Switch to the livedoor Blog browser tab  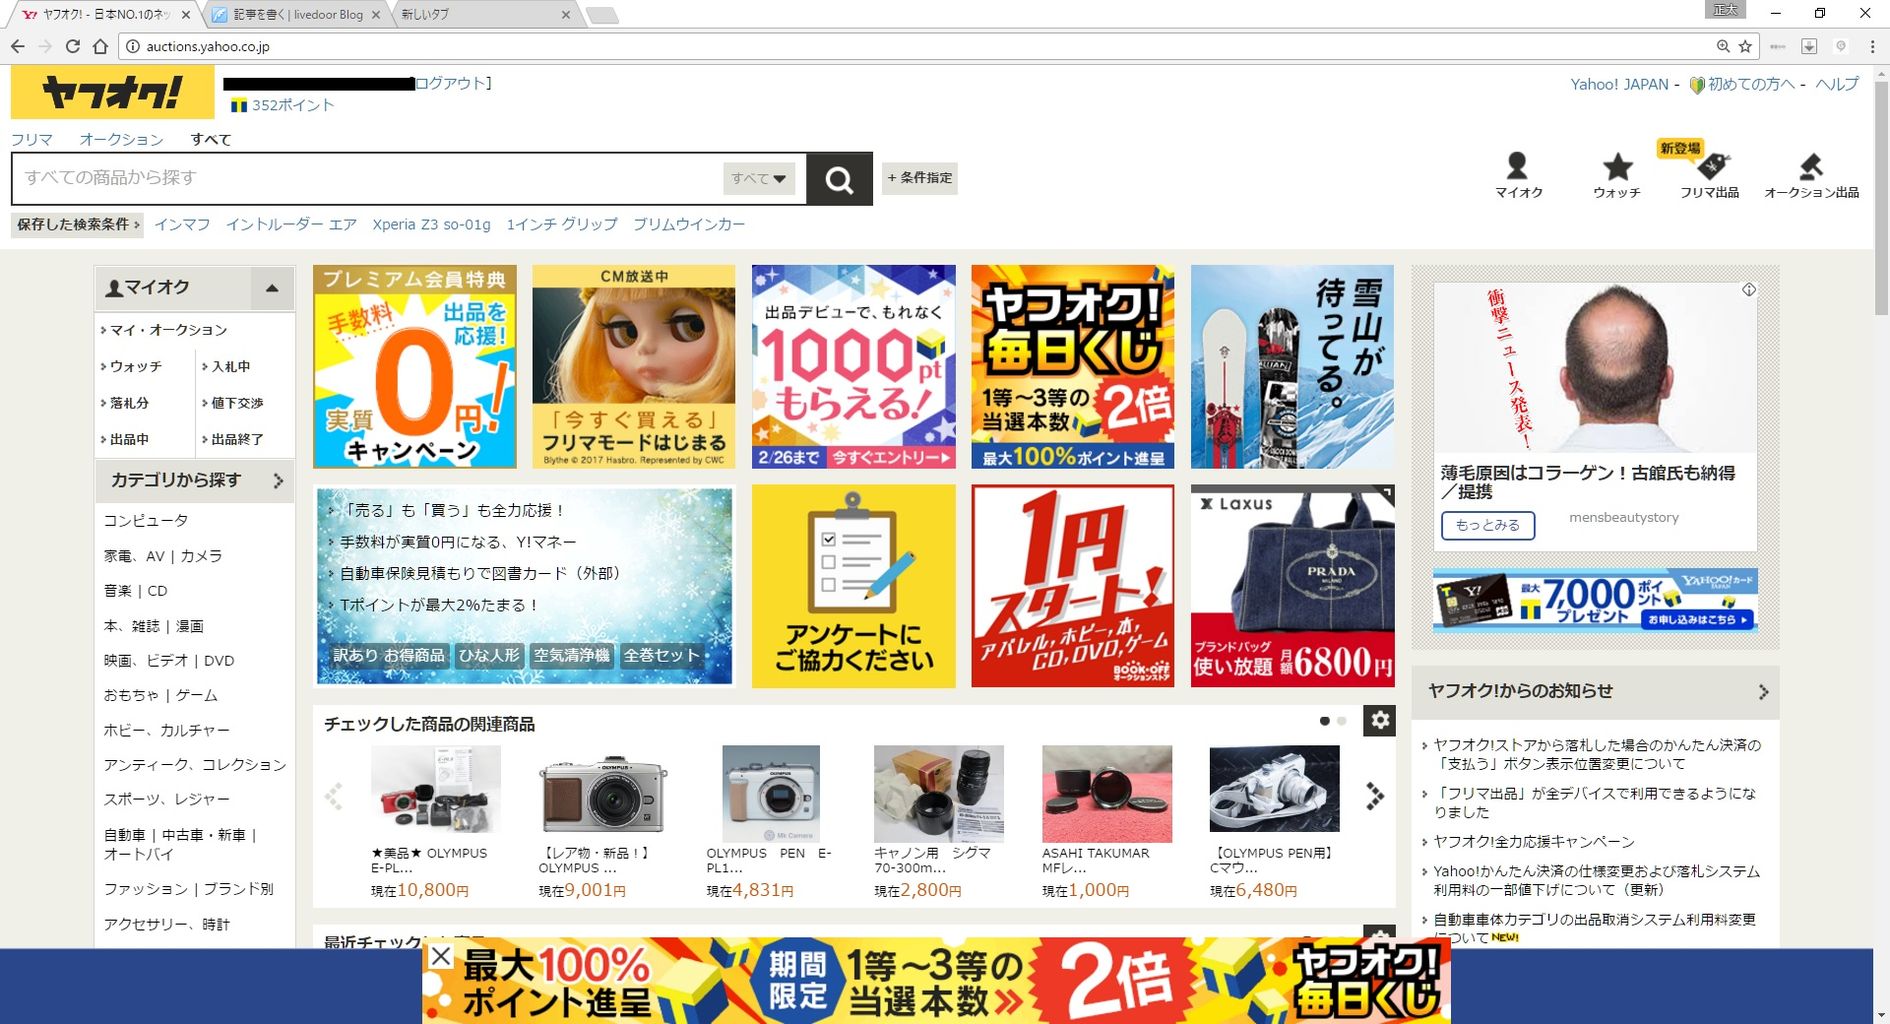pos(298,15)
